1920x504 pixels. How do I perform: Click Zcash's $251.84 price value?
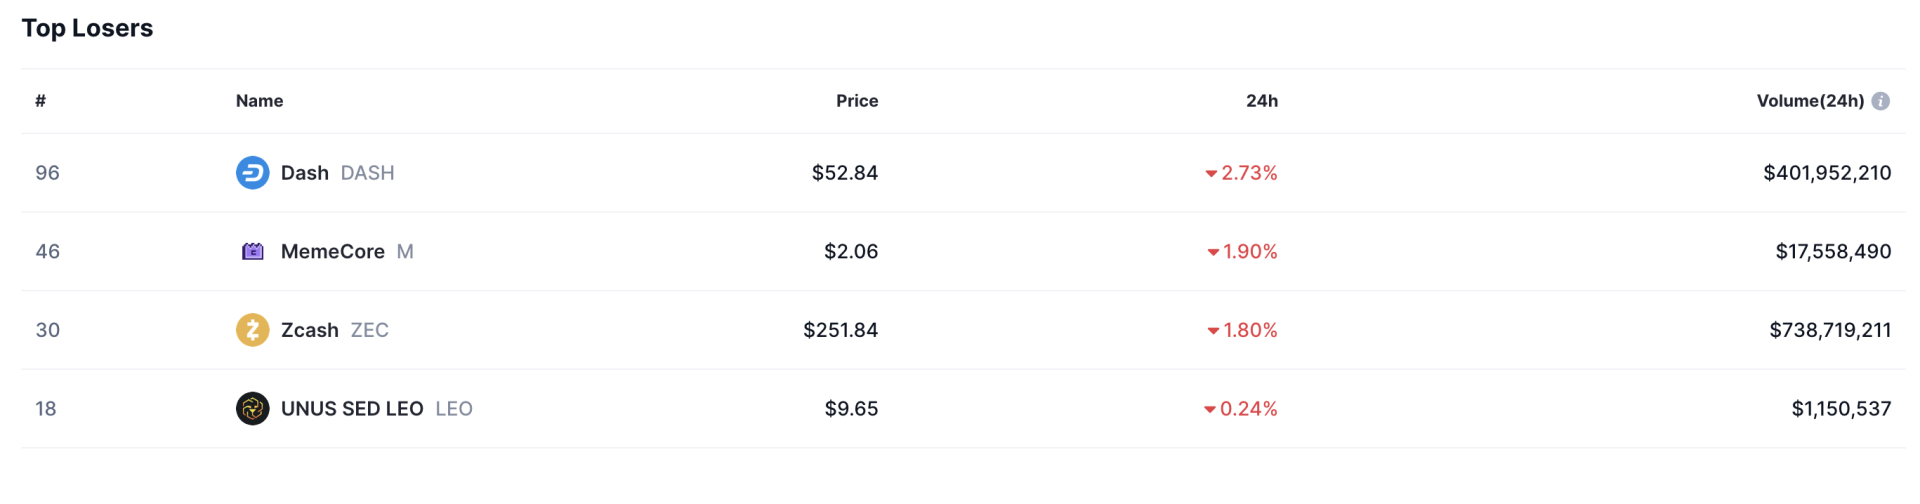pyautogui.click(x=840, y=330)
